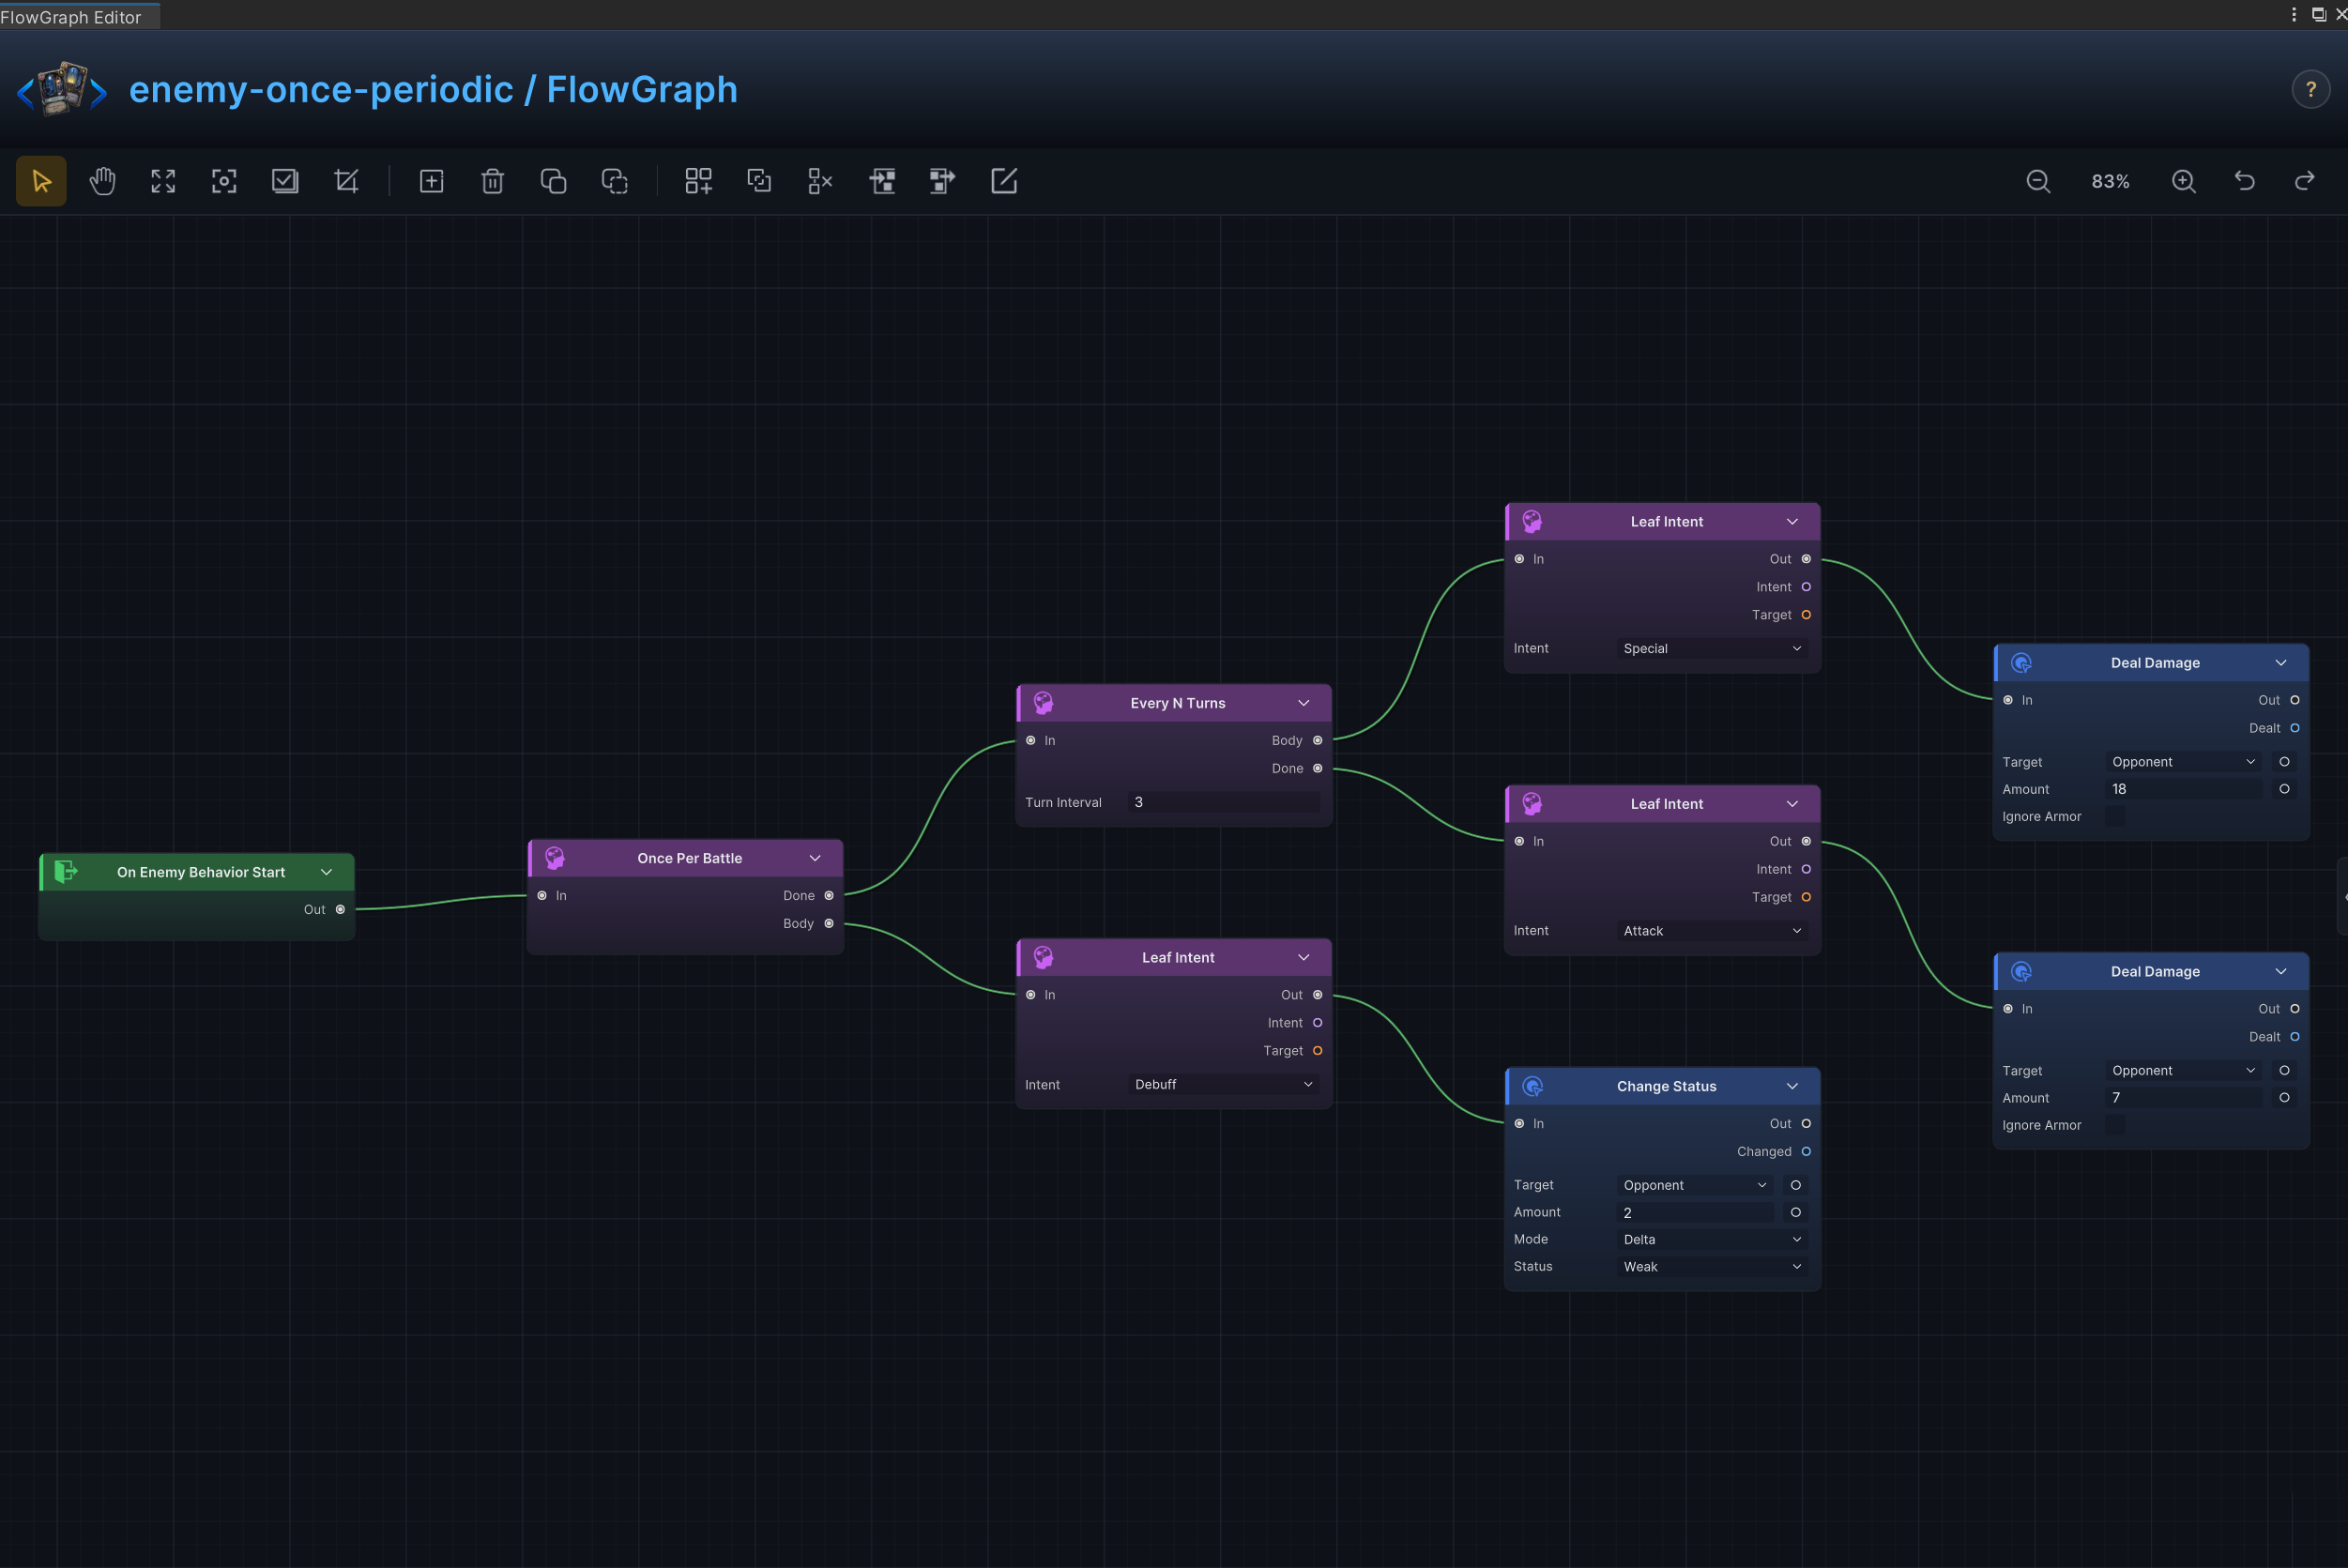
Task: Select the Every N Turns node title
Action: (1178, 703)
